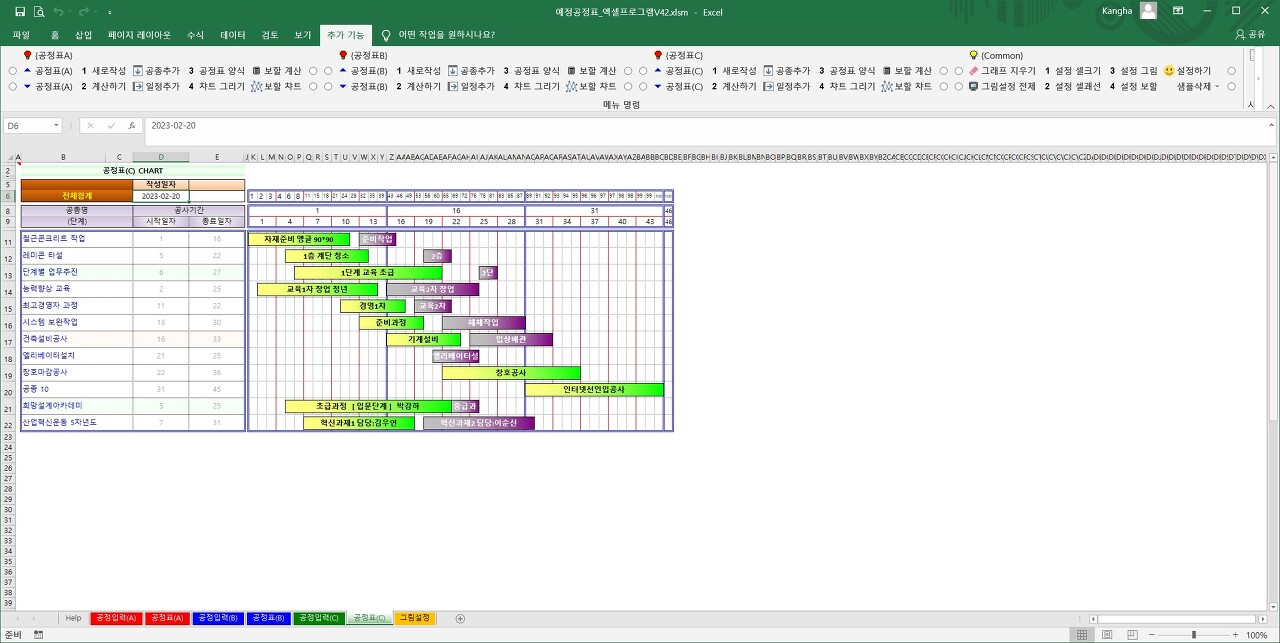The height and width of the screenshot is (643, 1280).
Task: Click the Normal view icon in status bar
Action: (x=1082, y=635)
